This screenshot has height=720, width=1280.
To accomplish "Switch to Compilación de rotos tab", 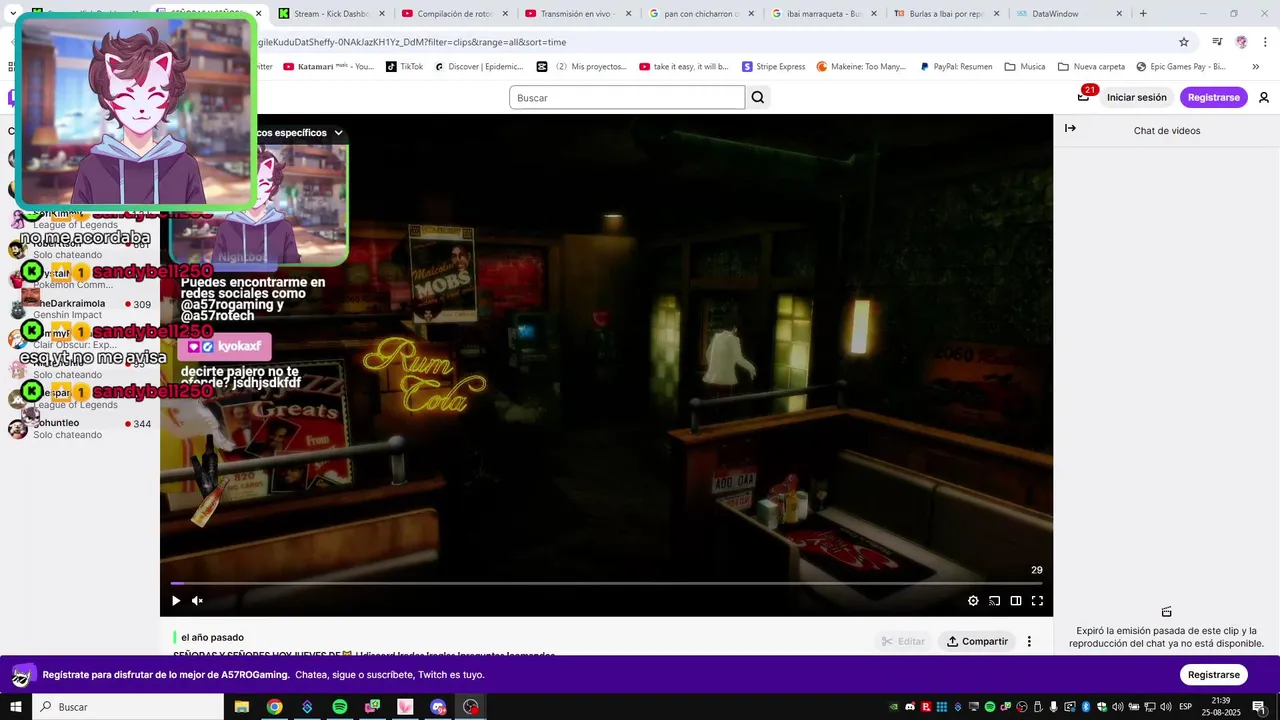I will coord(454,14).
